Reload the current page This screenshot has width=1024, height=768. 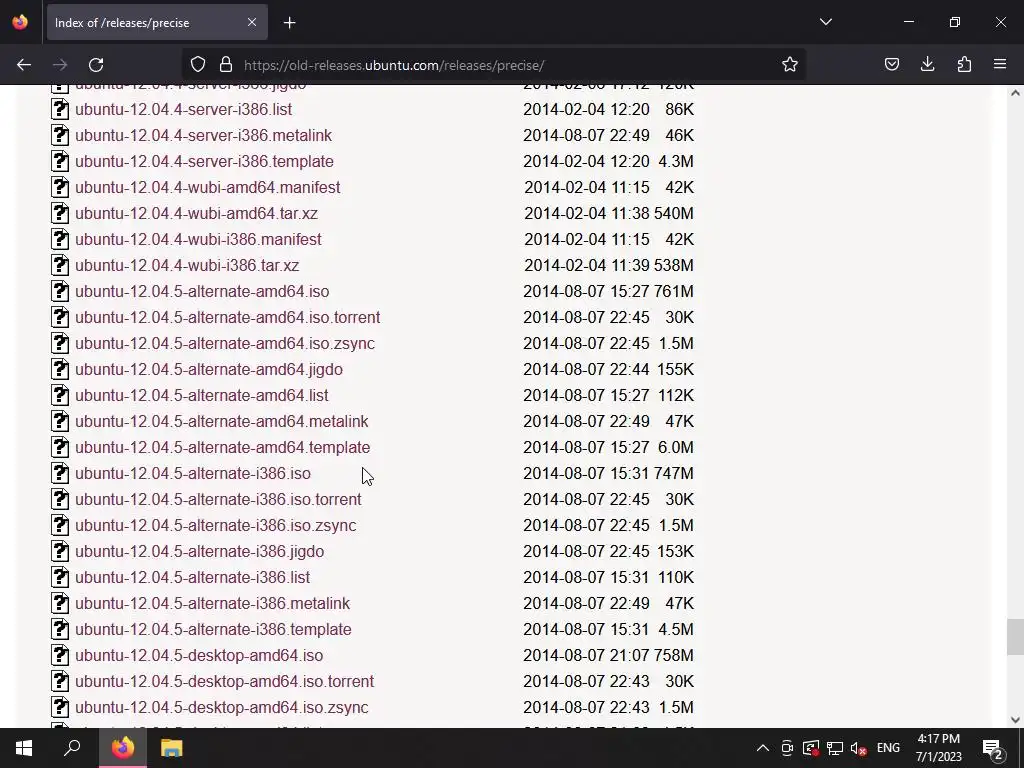[x=96, y=65]
